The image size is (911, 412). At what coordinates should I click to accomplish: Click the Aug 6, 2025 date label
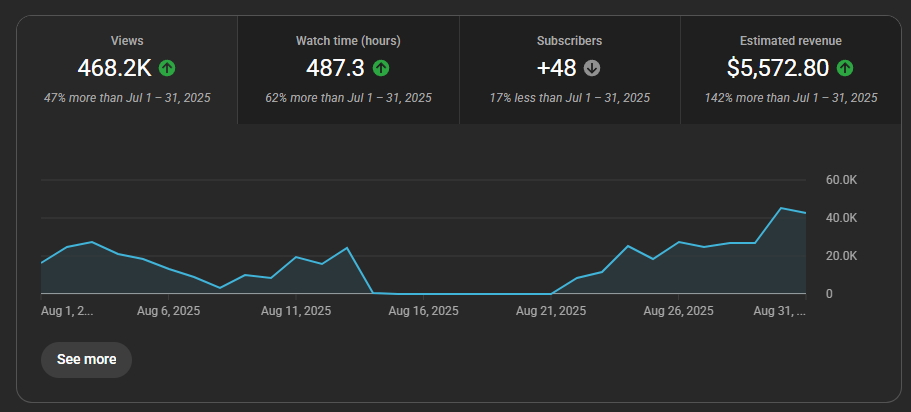click(167, 311)
